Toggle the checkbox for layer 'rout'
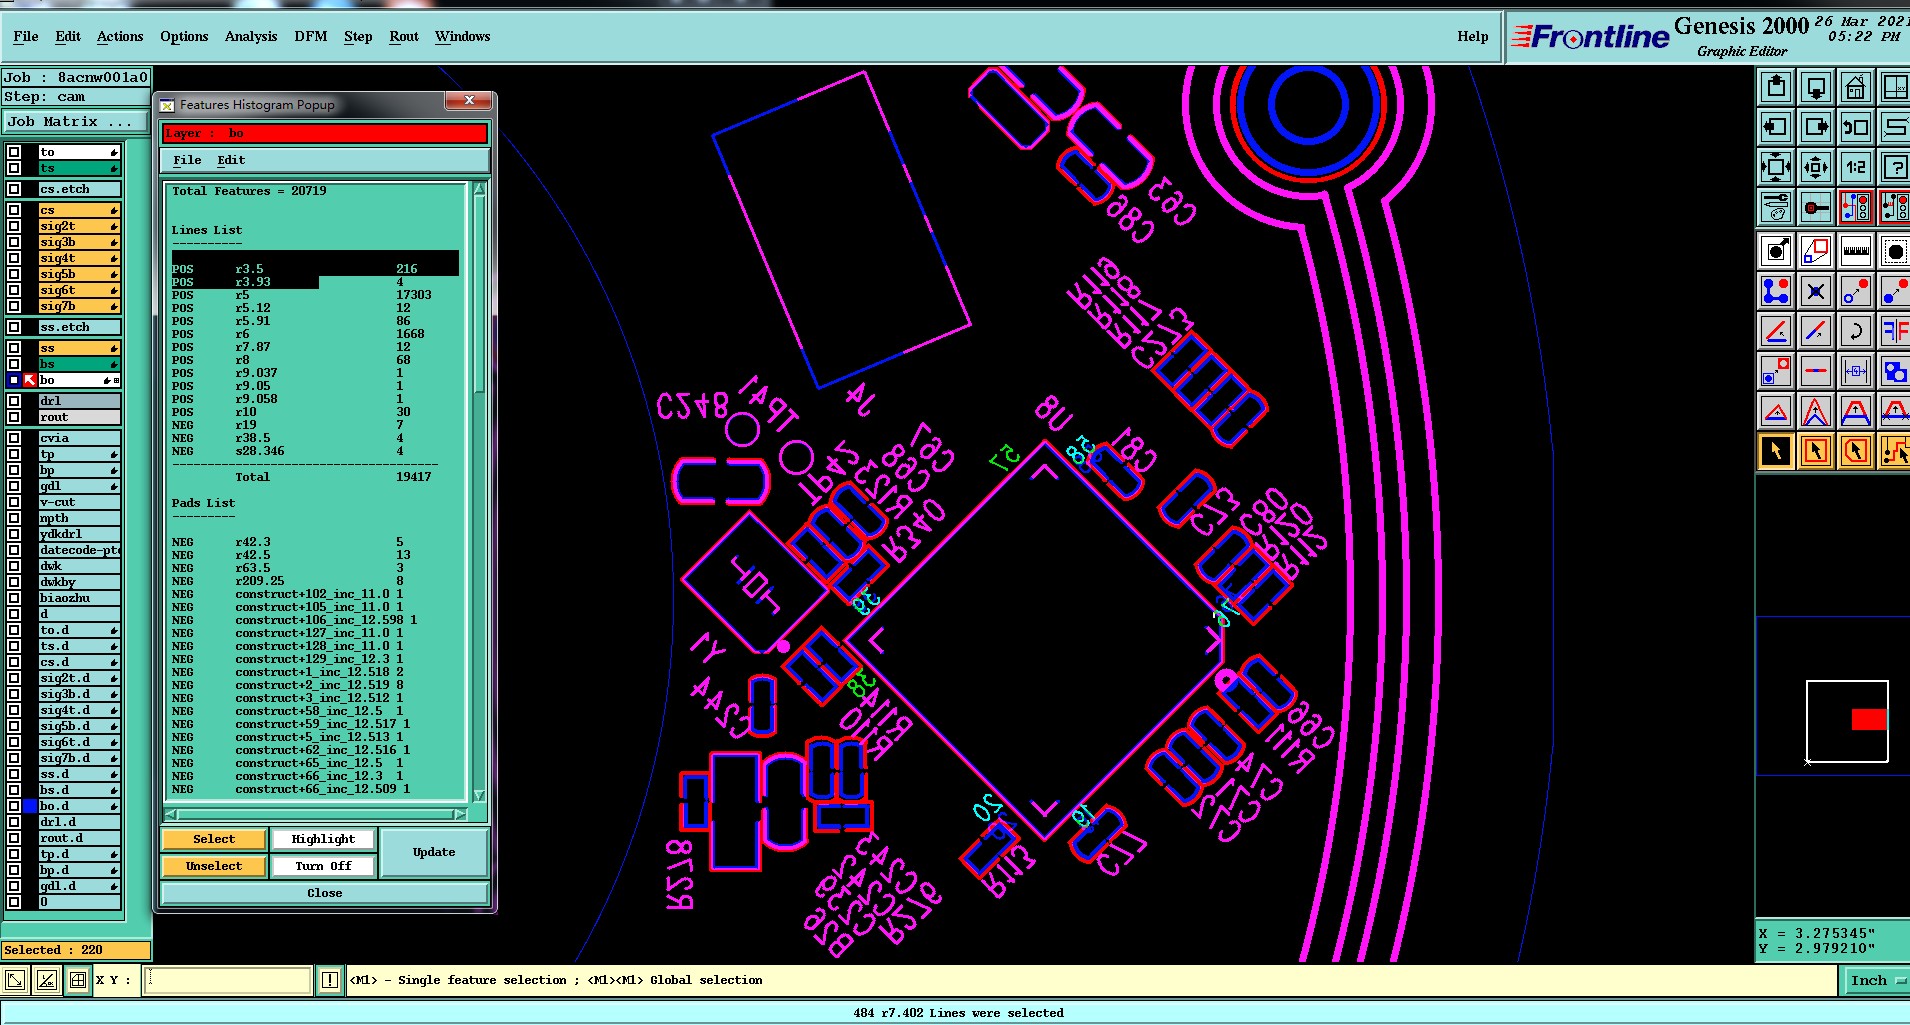1910x1025 pixels. pos(14,417)
